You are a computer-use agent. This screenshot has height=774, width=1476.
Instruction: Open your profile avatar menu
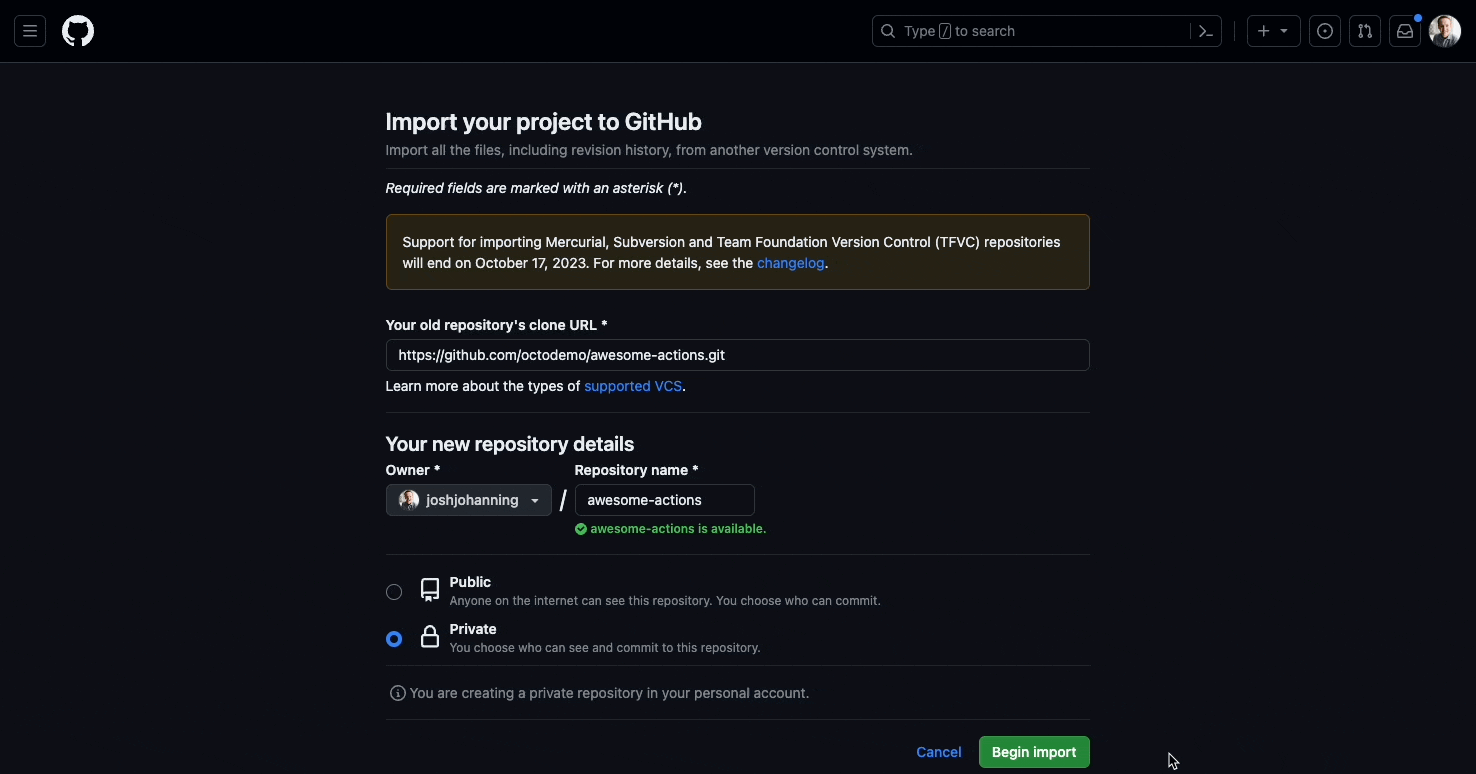click(1445, 31)
